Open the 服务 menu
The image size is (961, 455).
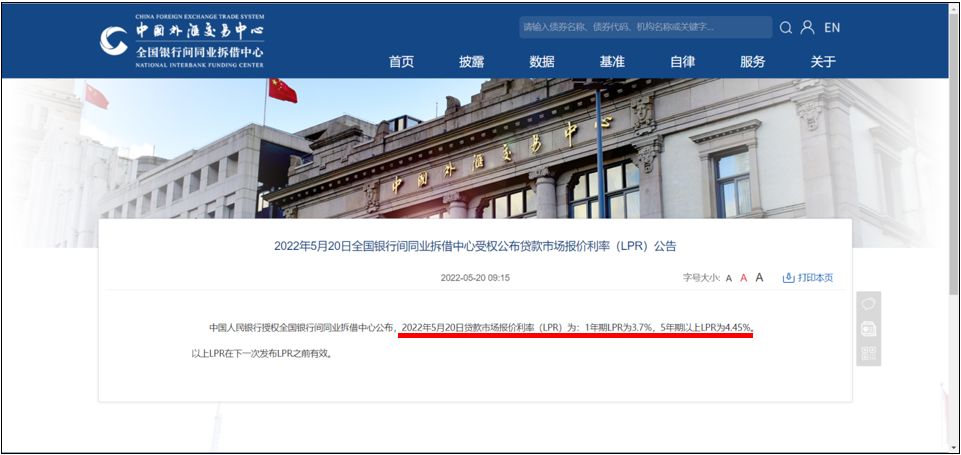[753, 61]
